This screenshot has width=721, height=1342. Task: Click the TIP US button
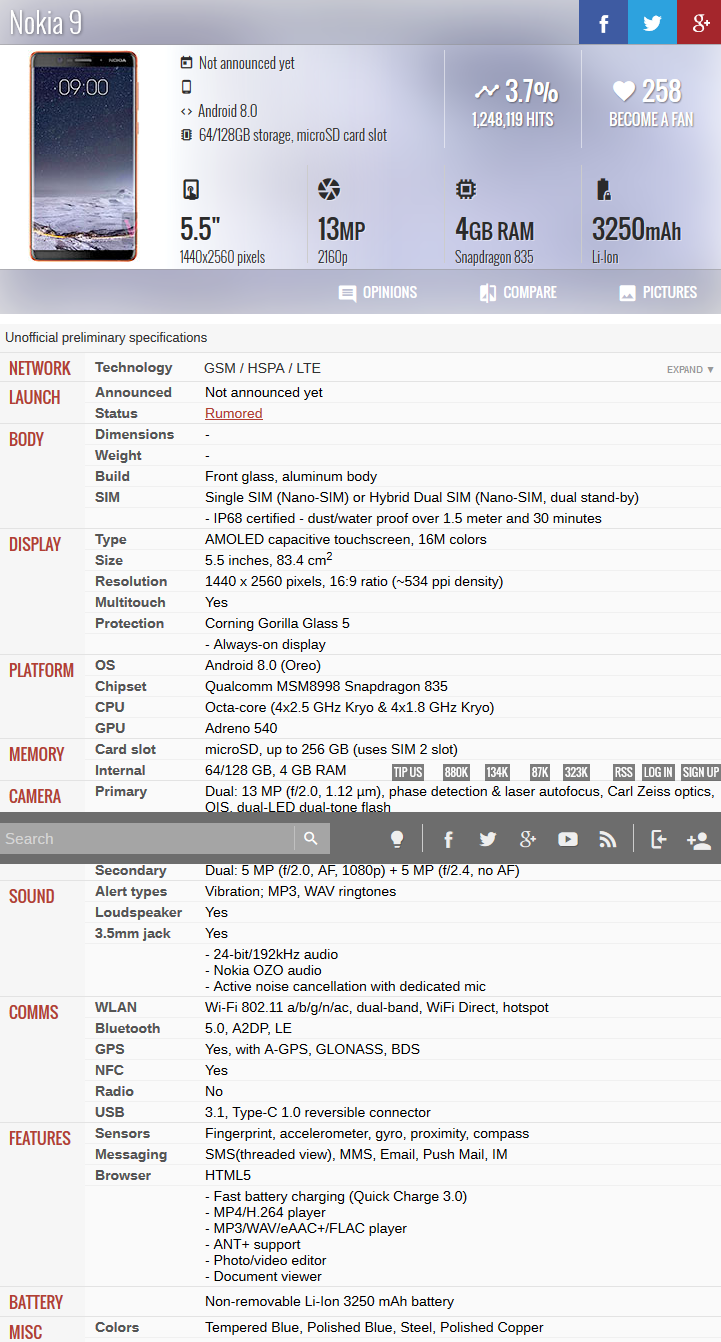click(408, 772)
